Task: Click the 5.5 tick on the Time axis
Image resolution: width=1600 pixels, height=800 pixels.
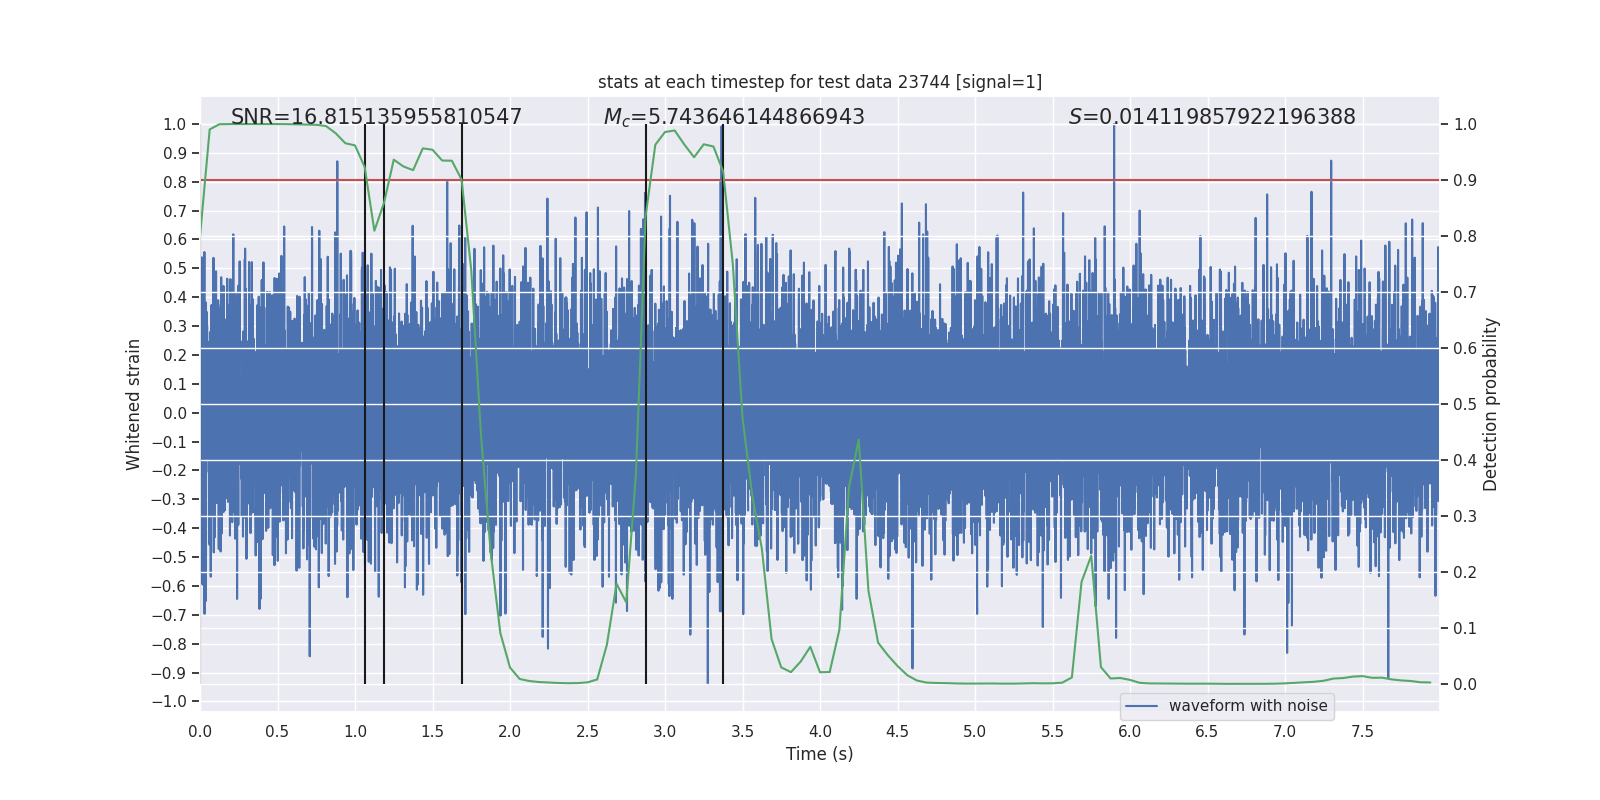Action: [1052, 731]
